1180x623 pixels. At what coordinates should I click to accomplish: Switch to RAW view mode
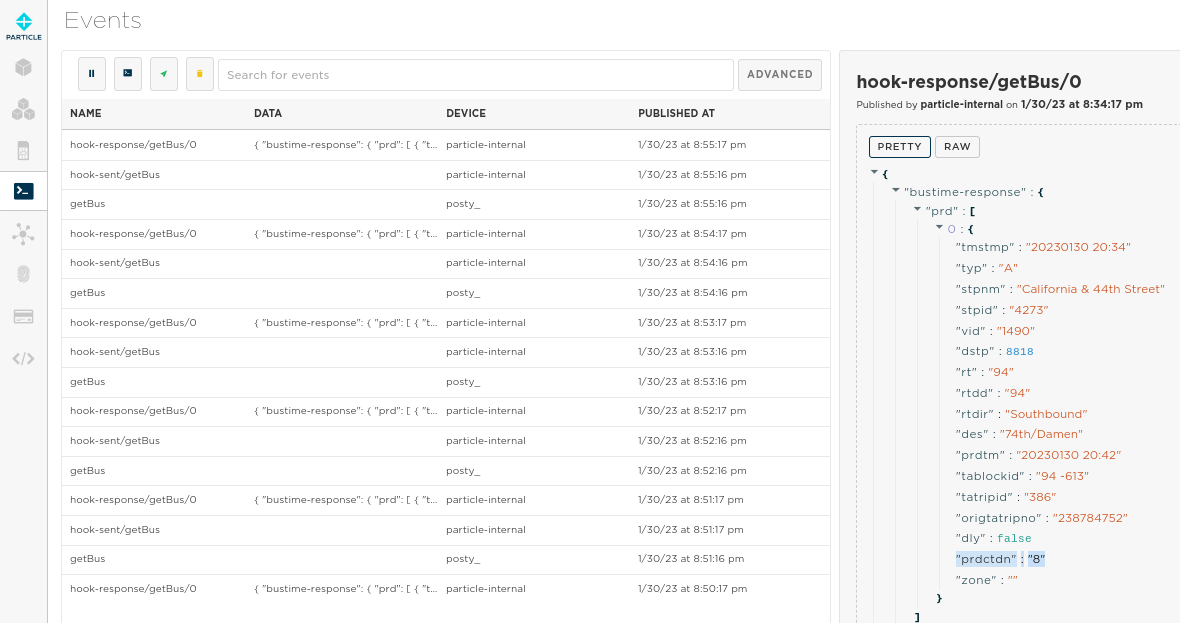pyautogui.click(x=957, y=147)
